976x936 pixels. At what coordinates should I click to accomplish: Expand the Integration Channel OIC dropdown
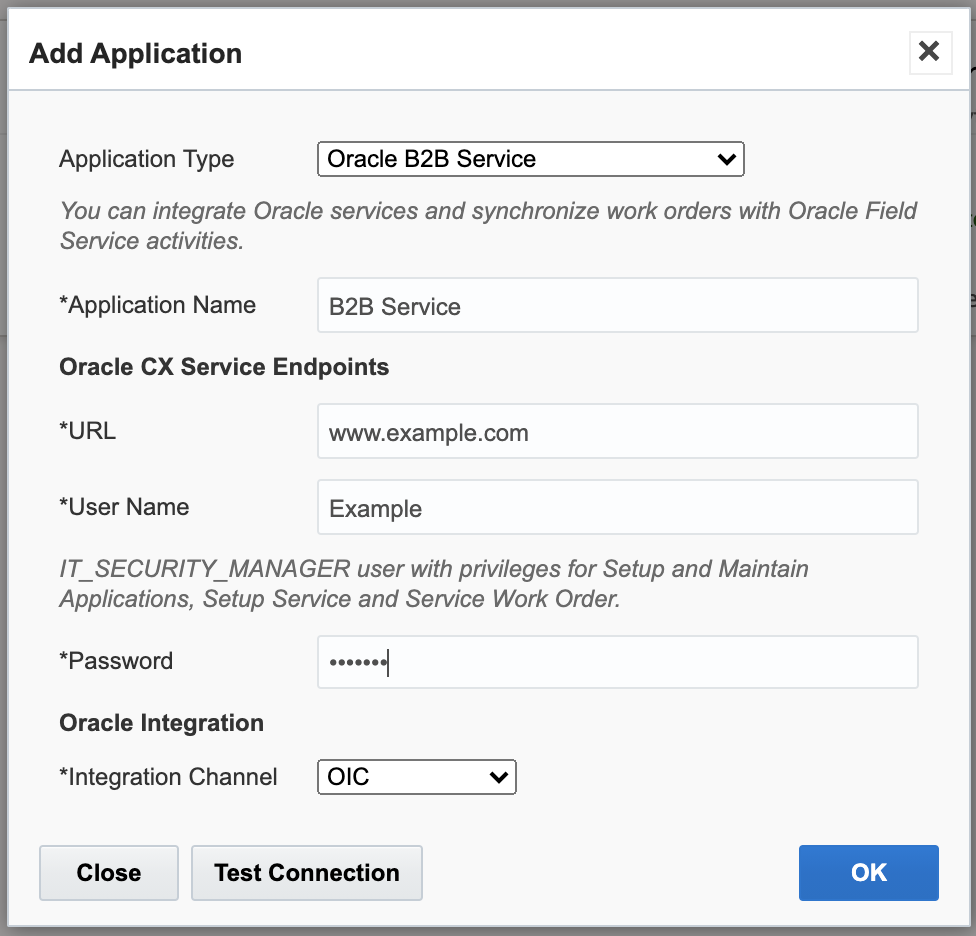pos(416,777)
